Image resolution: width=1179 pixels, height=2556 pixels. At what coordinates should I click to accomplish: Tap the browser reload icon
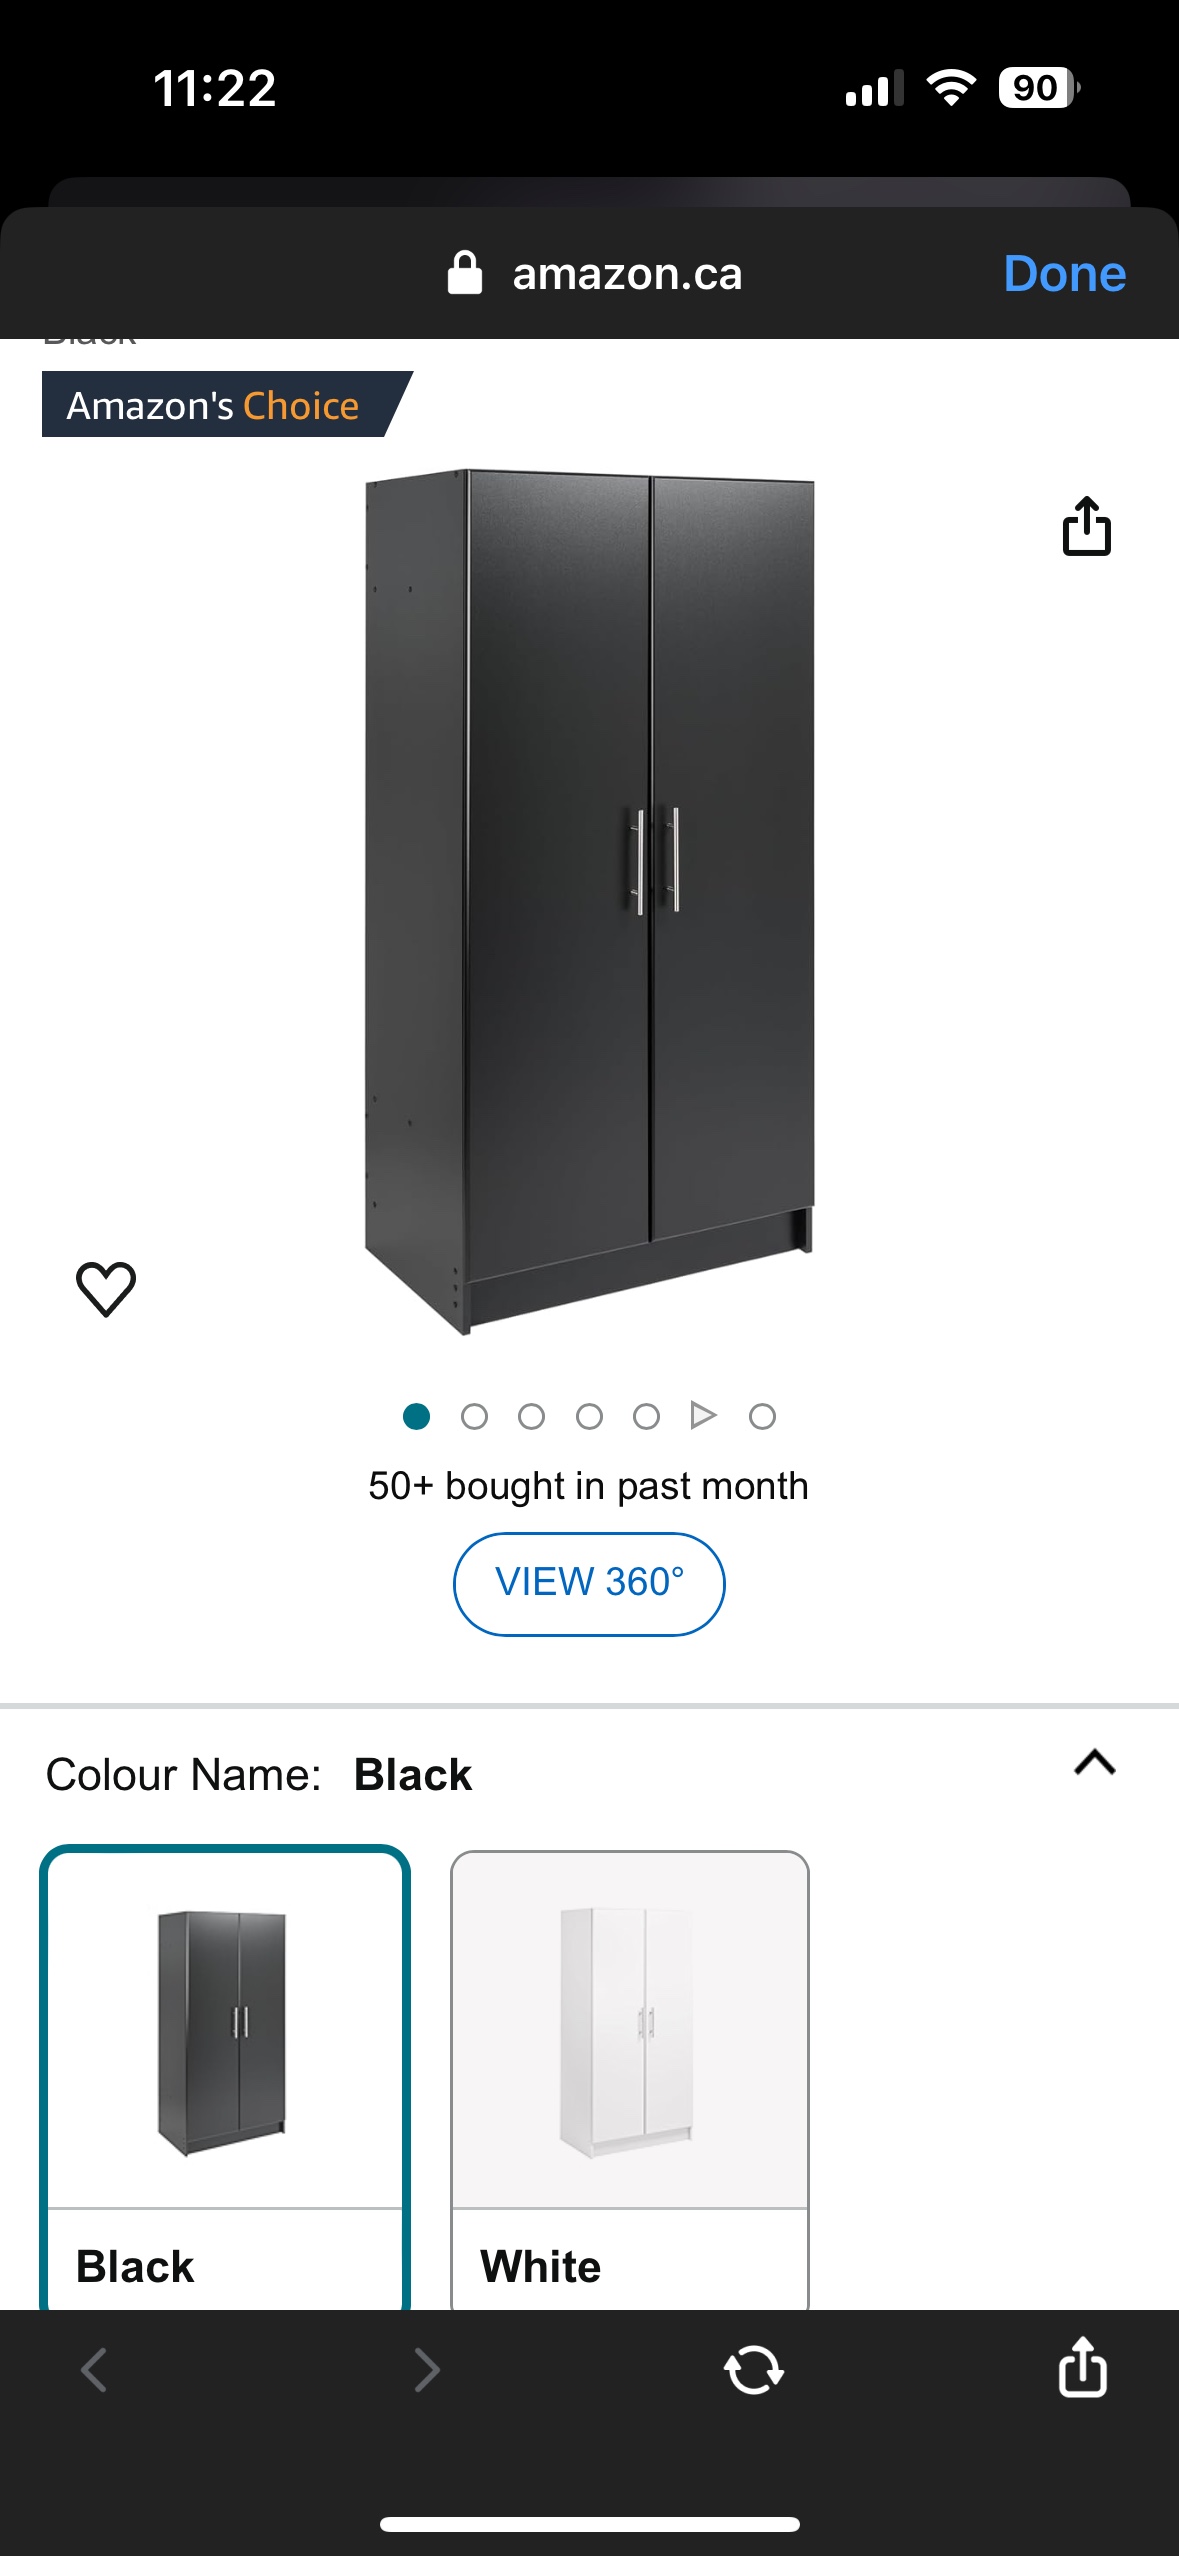click(x=753, y=2369)
